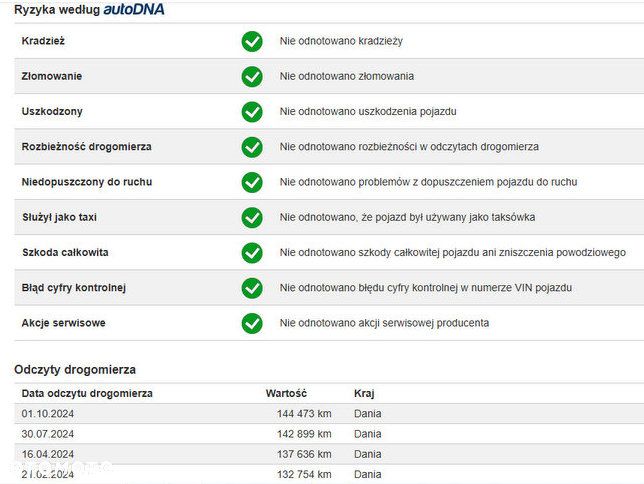644x484 pixels.
Task: Click Dania in the 137 636 km row
Action: tap(368, 454)
